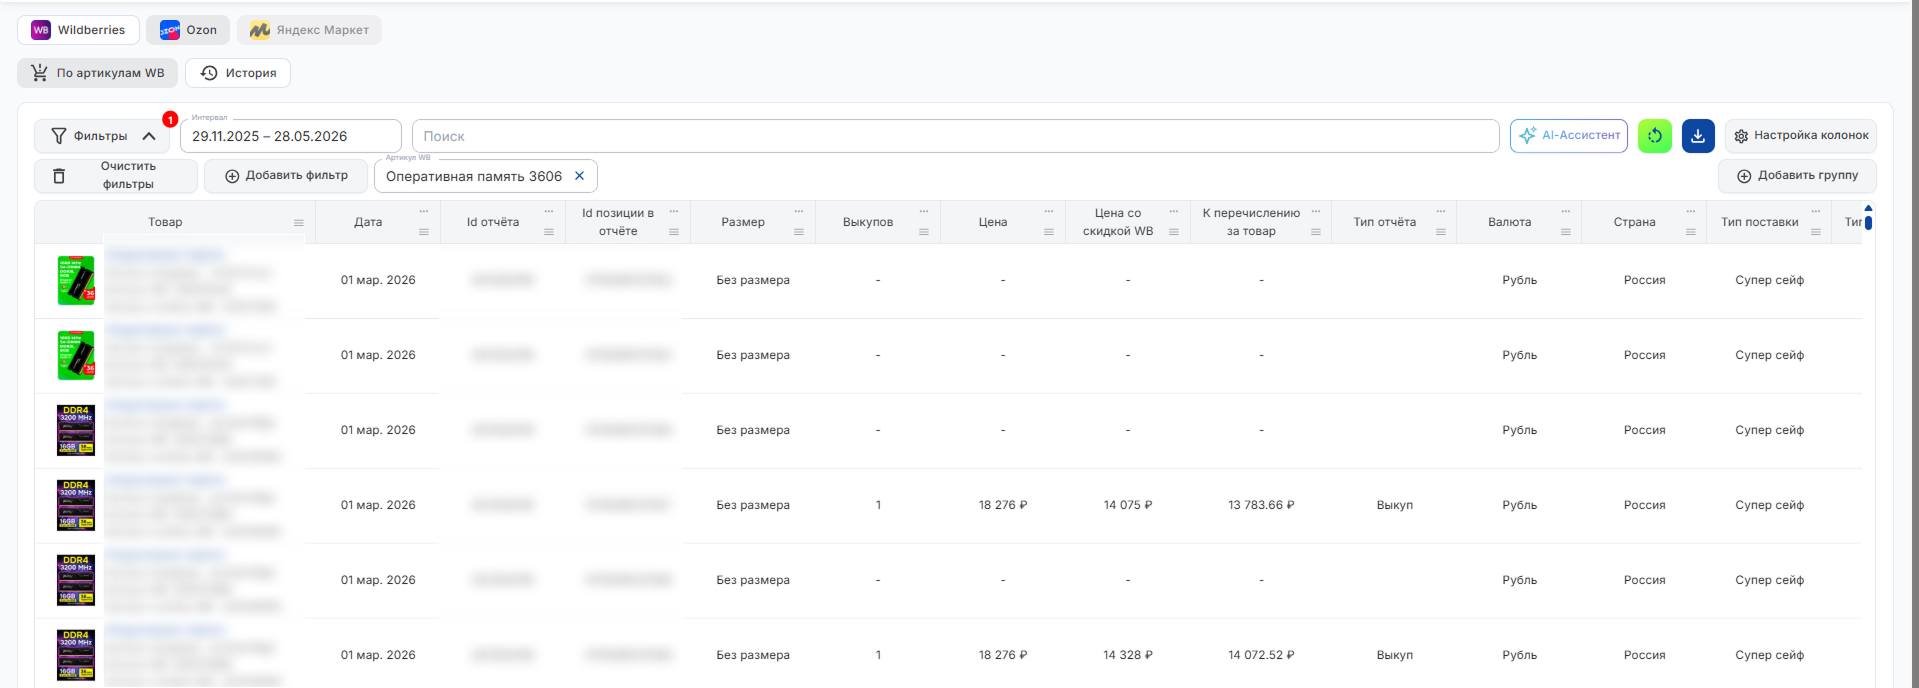Viewport: 1919px width, 688px height.
Task: Open the Интервал date range picker
Action: click(x=290, y=136)
